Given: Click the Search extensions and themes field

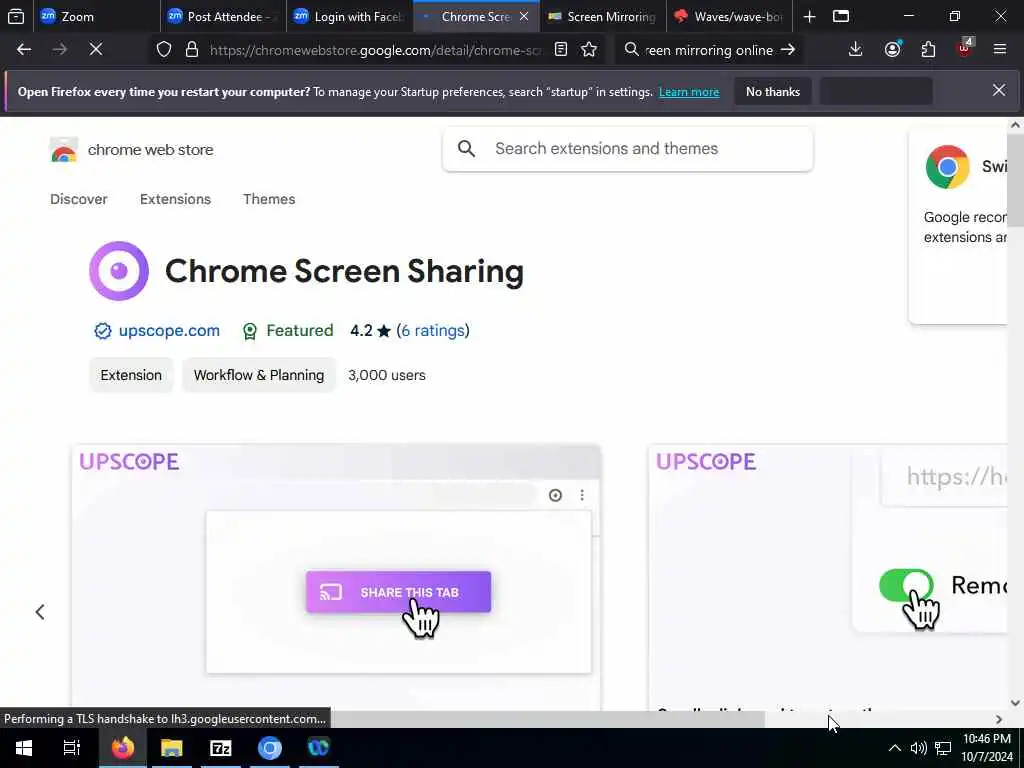Looking at the screenshot, I should 628,149.
